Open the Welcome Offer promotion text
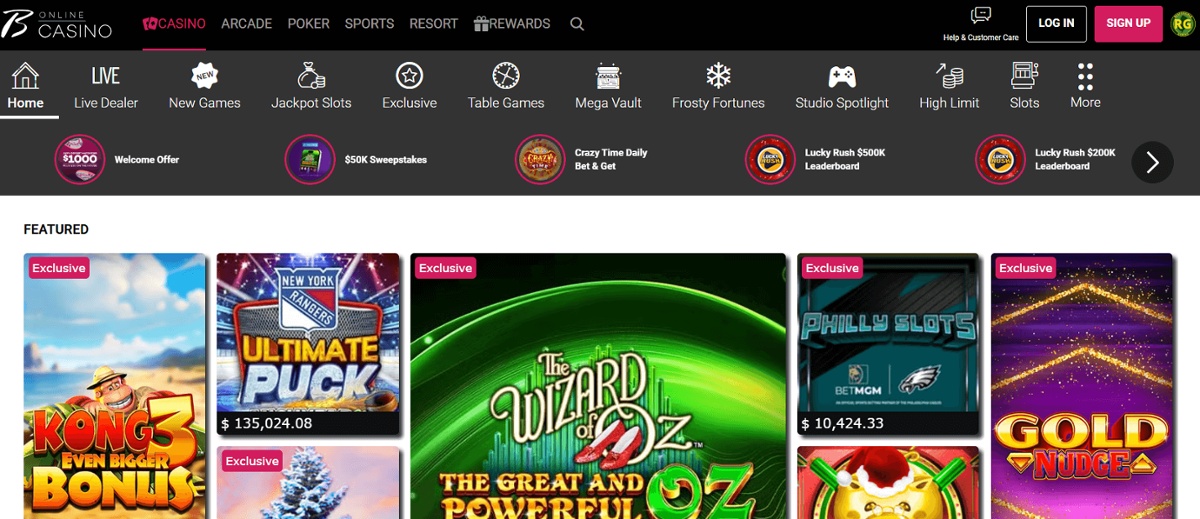This screenshot has height=519, width=1200. (x=147, y=160)
